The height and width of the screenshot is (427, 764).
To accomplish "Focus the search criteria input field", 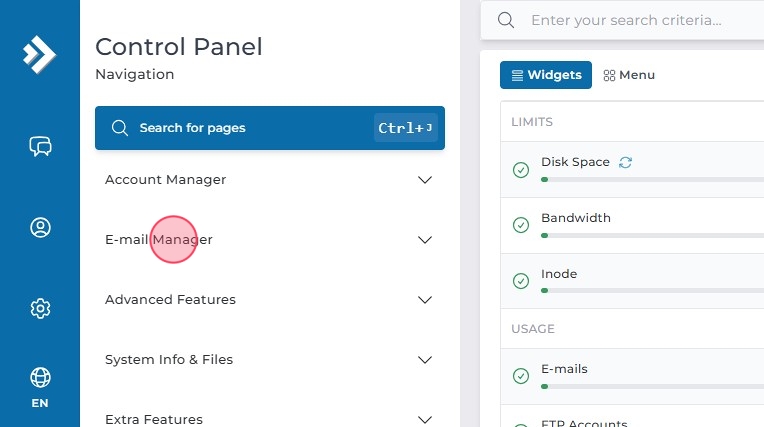I will (640, 20).
